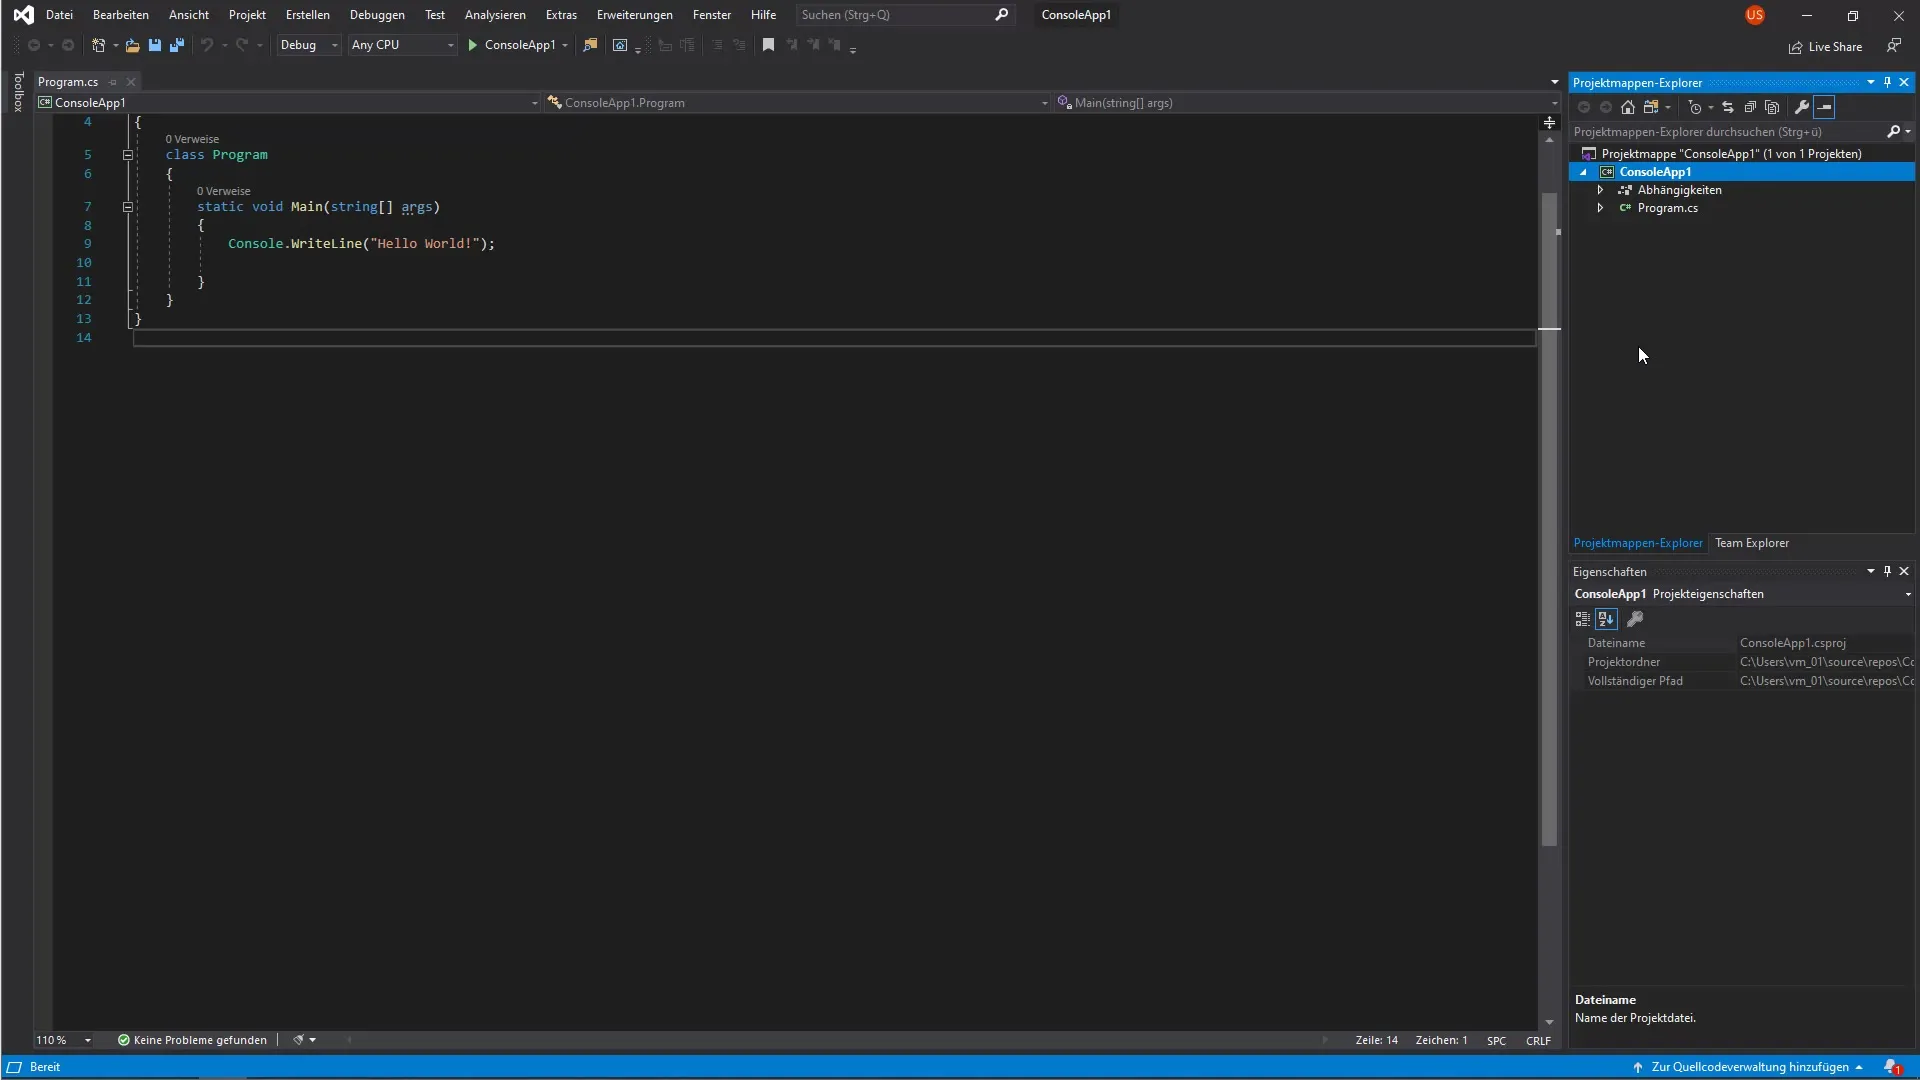Open the user account US avatar
Image resolution: width=1920 pixels, height=1080 pixels.
coord(1755,15)
